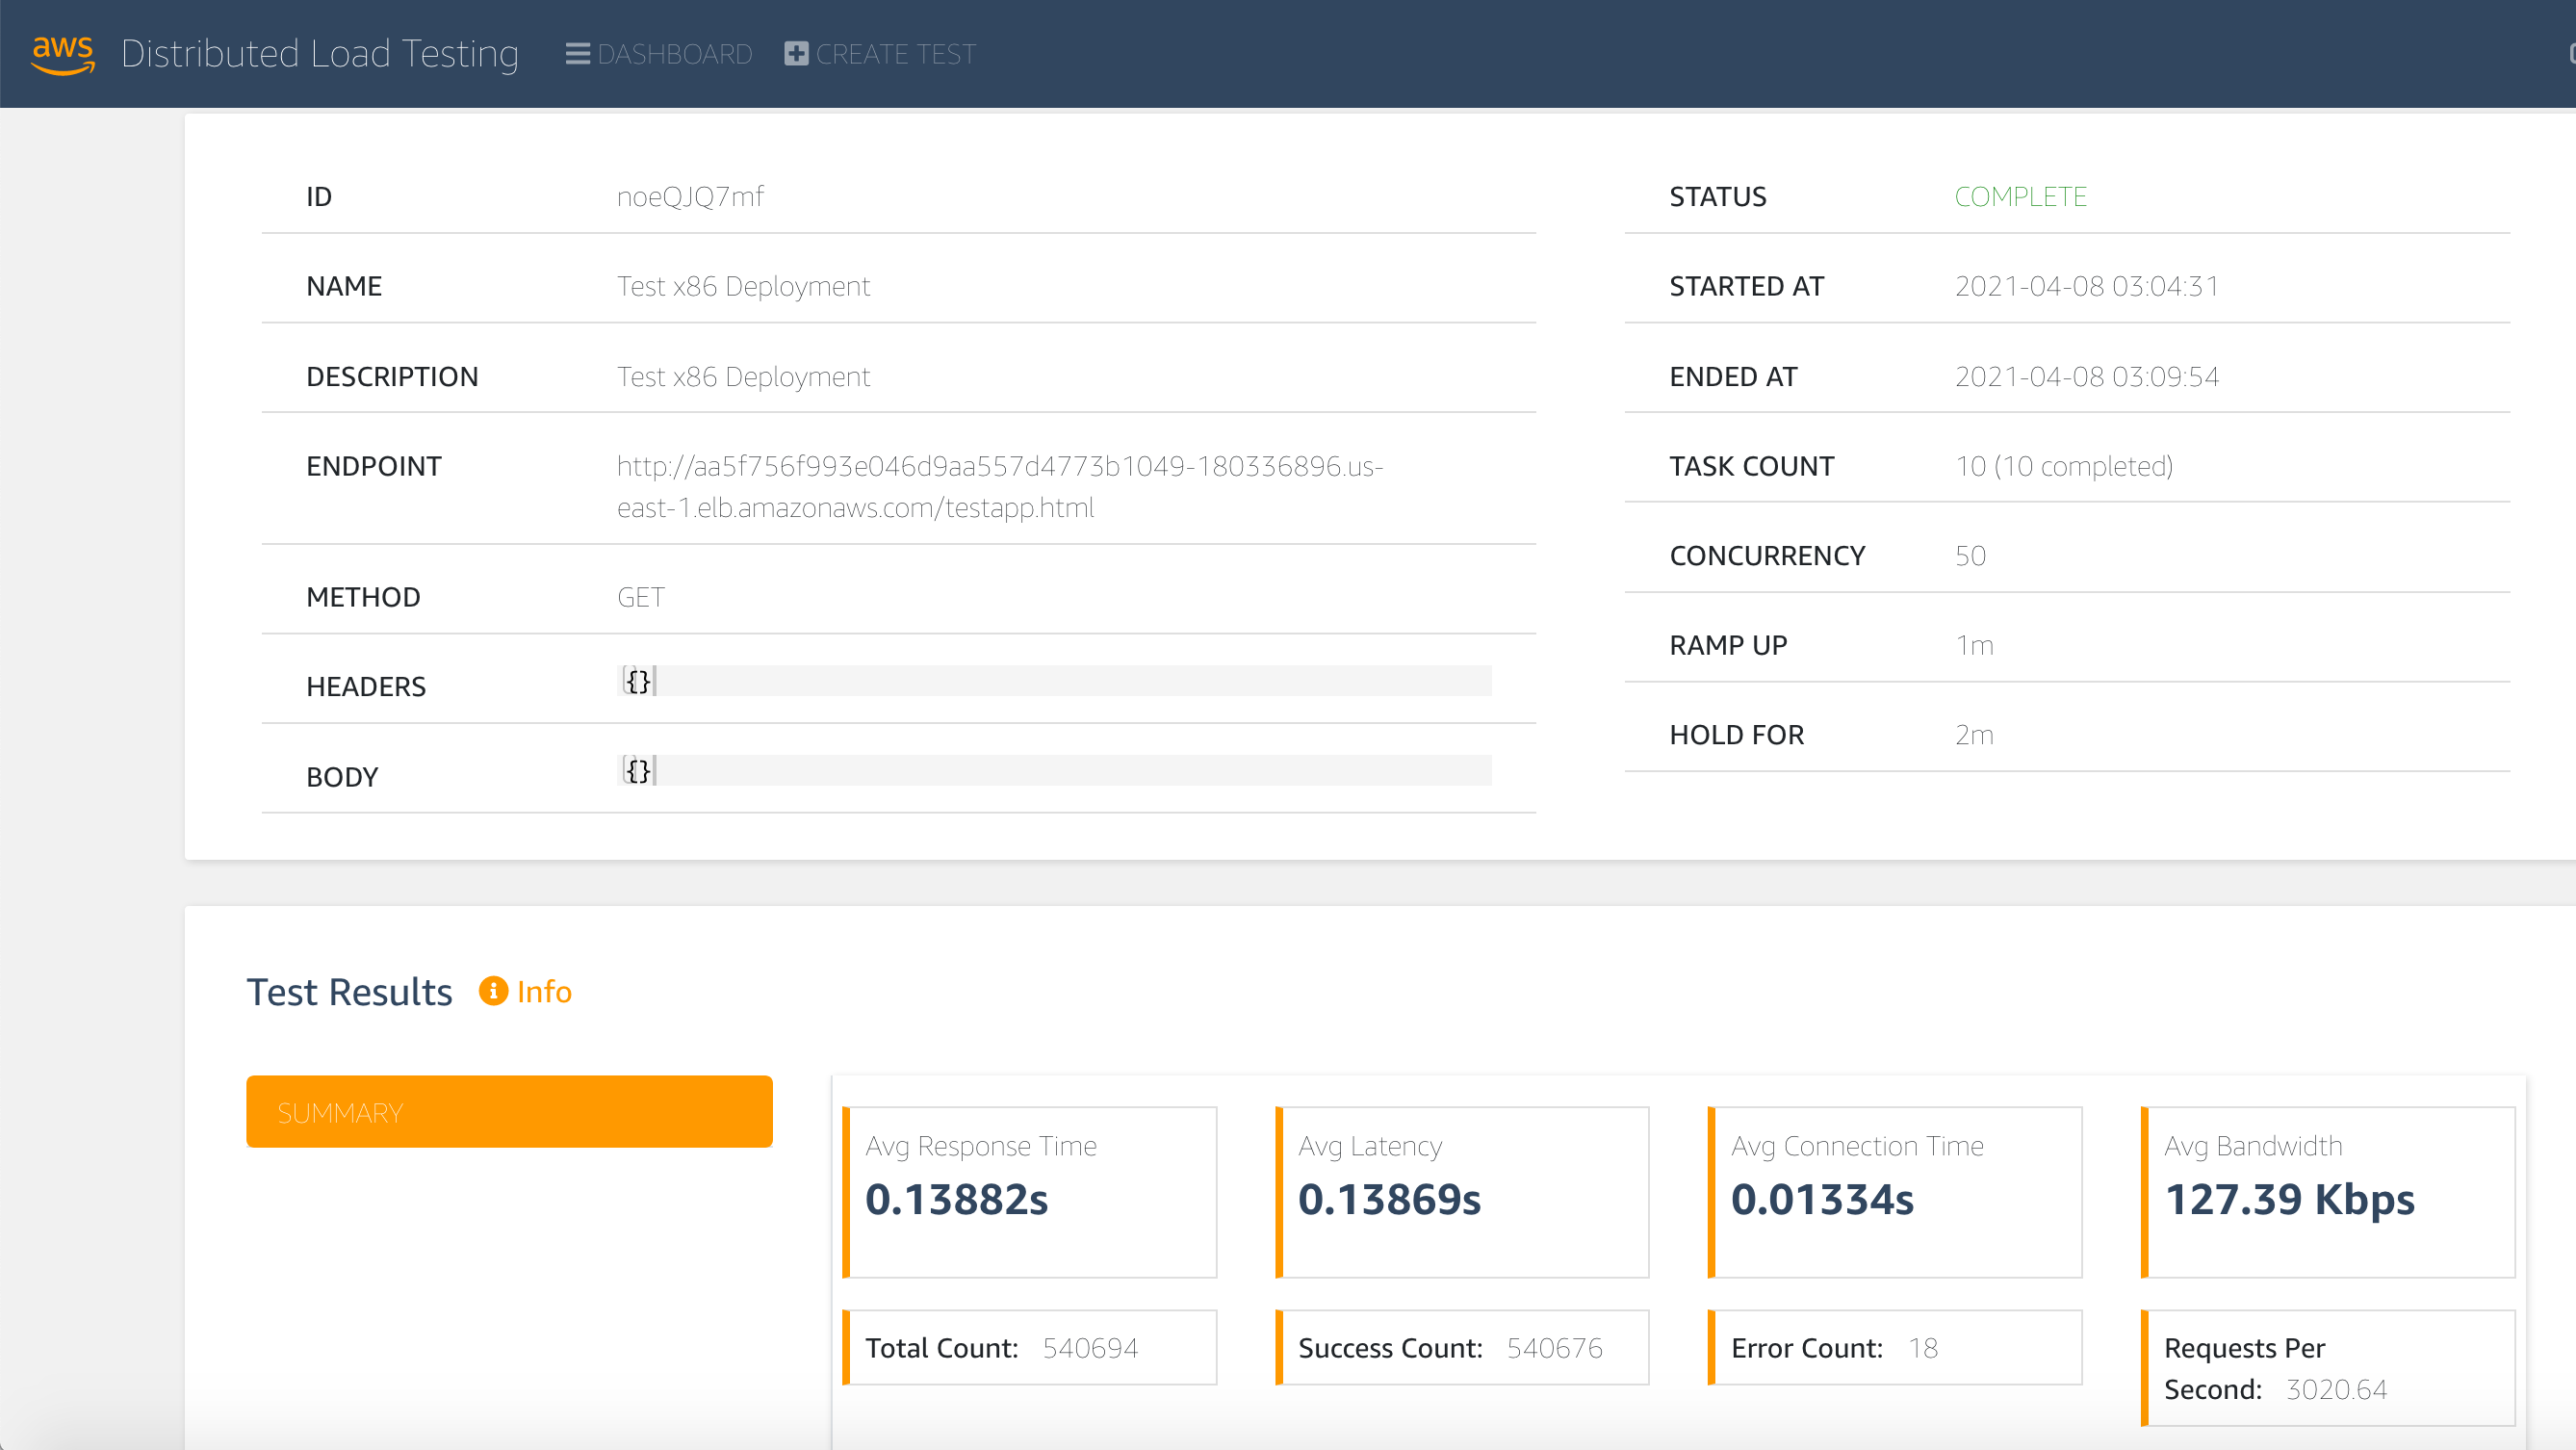Click the Info link beside Test Results
Screen dimensions: 2576x1450
click(x=544, y=991)
